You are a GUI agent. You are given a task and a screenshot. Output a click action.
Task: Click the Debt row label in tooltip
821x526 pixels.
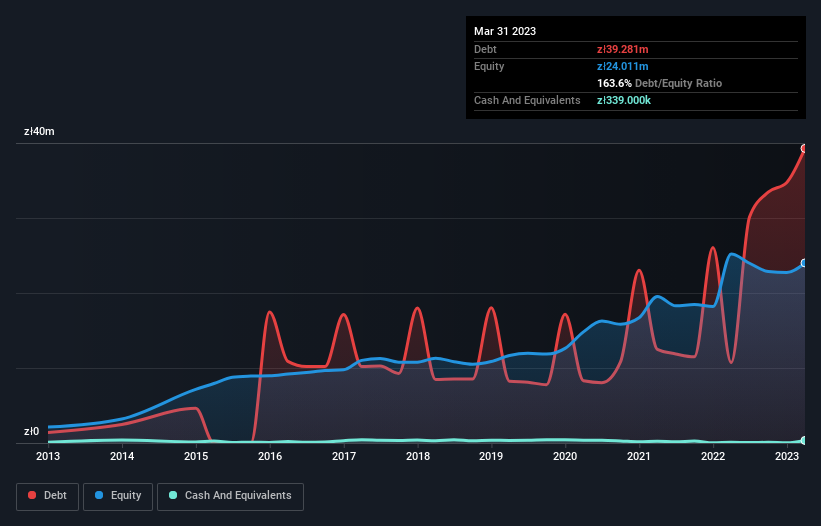485,49
